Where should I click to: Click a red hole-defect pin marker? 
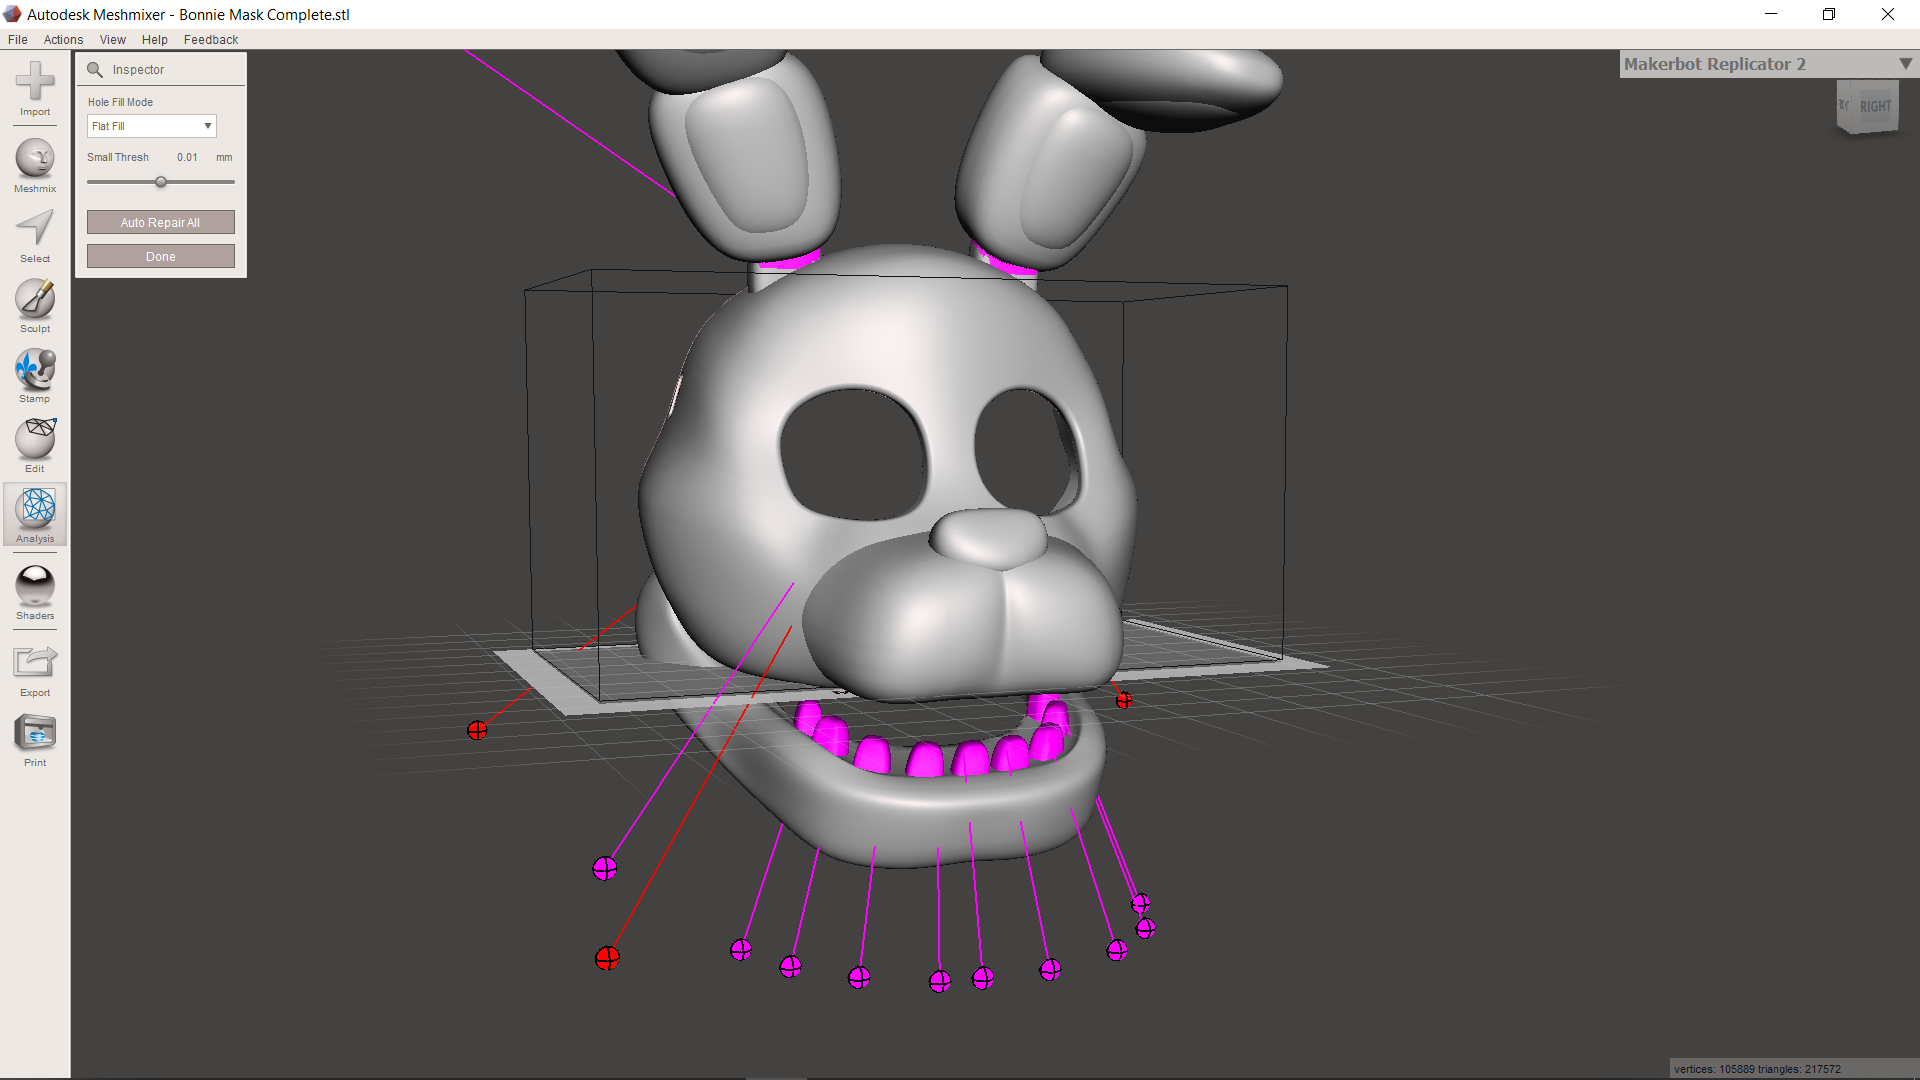pos(478,730)
